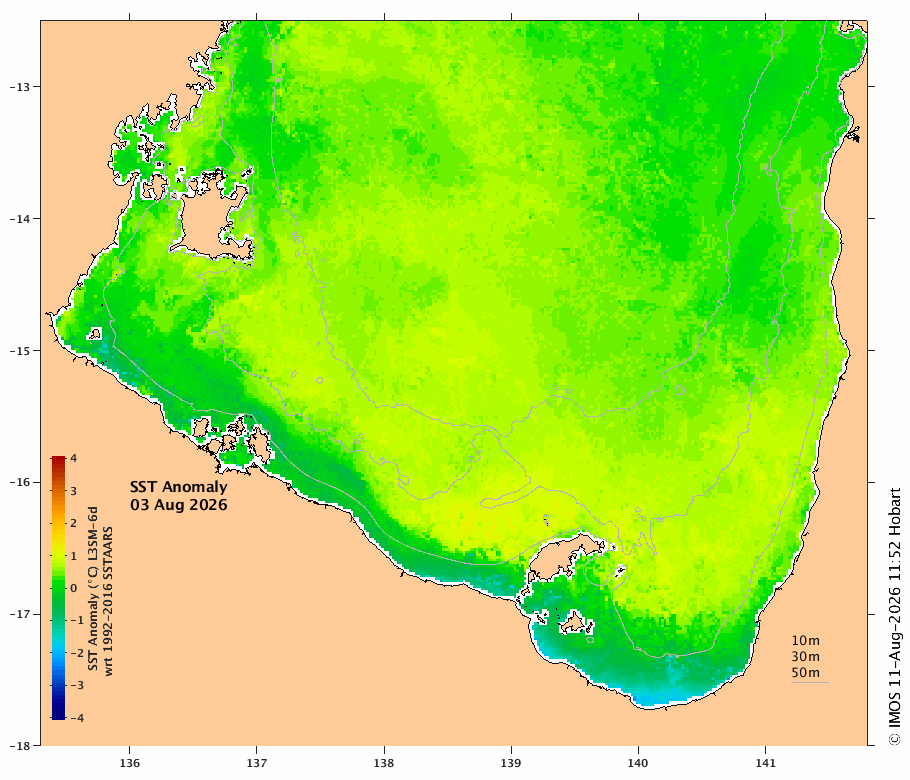Click the longitude label 139

(511, 763)
